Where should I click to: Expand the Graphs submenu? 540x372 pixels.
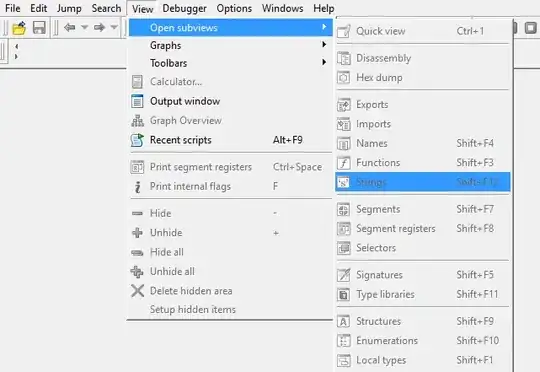coord(230,45)
